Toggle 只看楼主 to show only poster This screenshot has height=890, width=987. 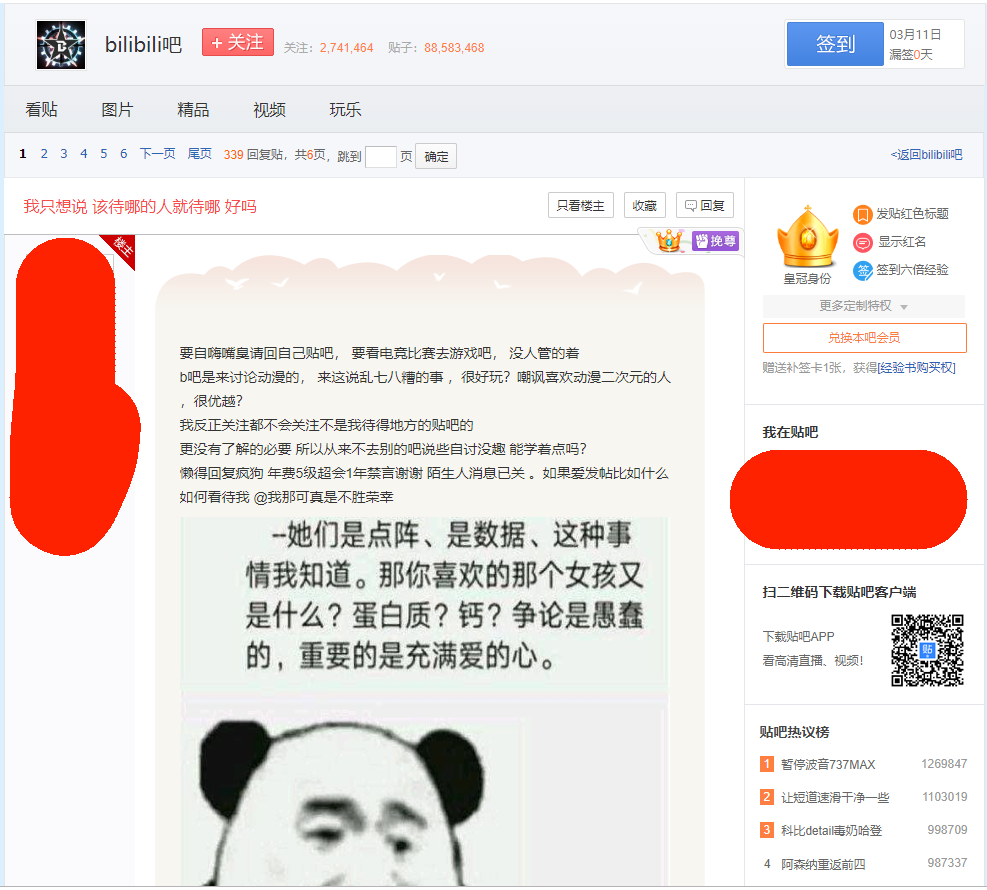coord(580,206)
